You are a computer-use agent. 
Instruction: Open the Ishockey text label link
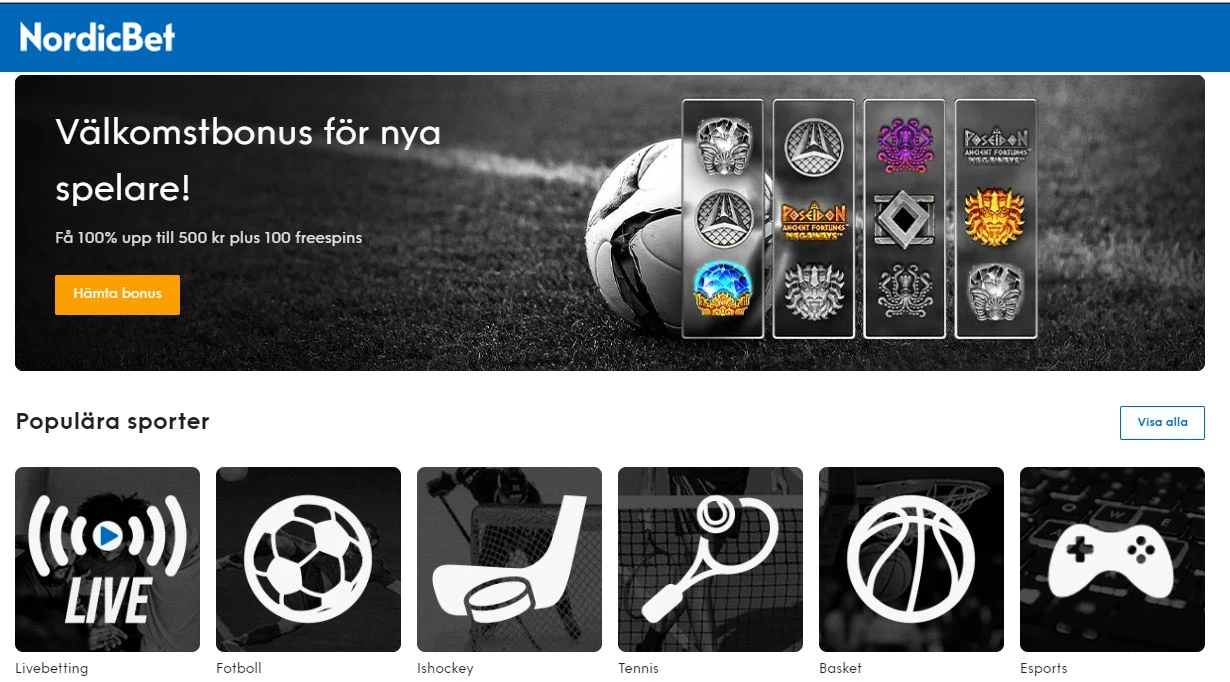(445, 668)
